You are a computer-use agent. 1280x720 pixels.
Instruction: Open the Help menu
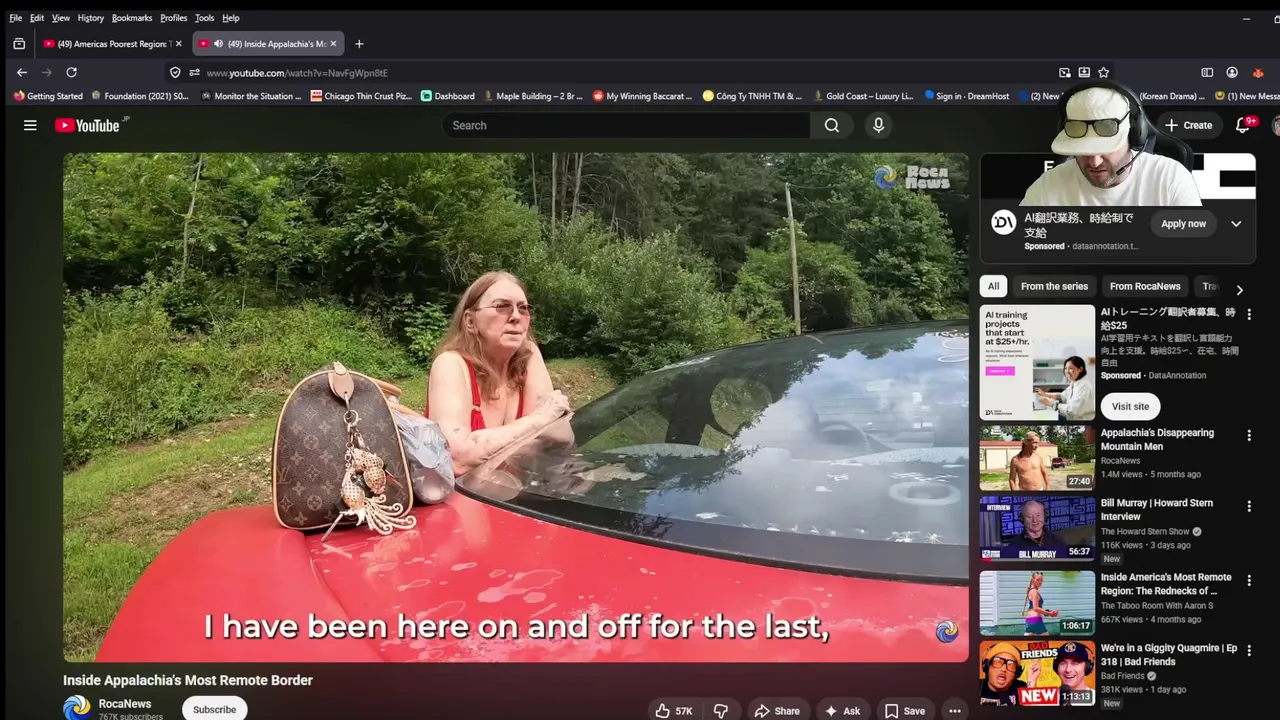point(231,18)
